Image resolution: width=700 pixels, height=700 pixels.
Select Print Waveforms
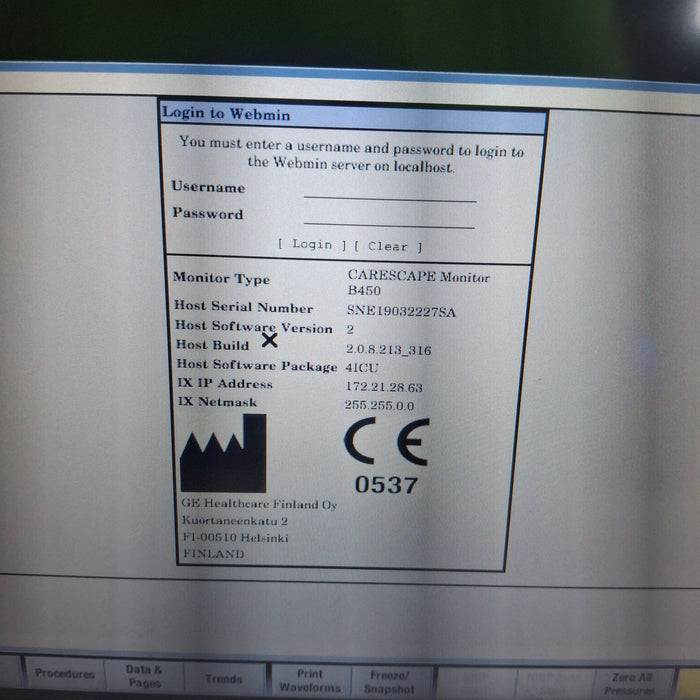pyautogui.click(x=310, y=681)
